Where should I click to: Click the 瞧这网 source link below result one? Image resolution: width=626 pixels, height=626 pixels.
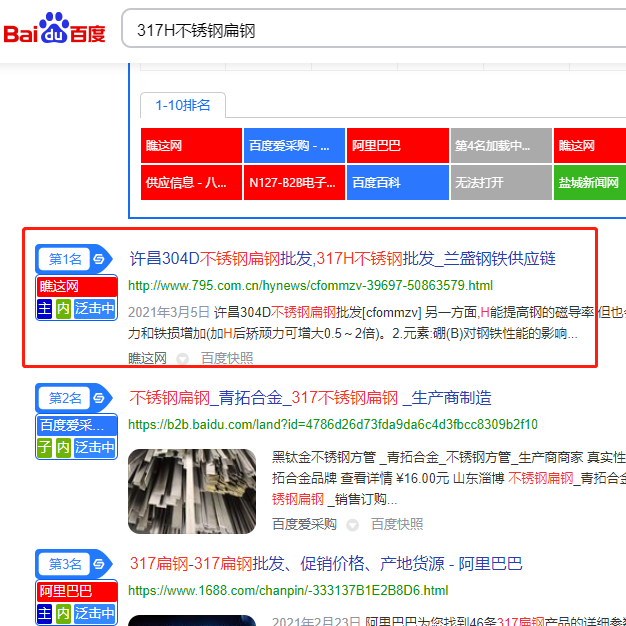coord(147,358)
